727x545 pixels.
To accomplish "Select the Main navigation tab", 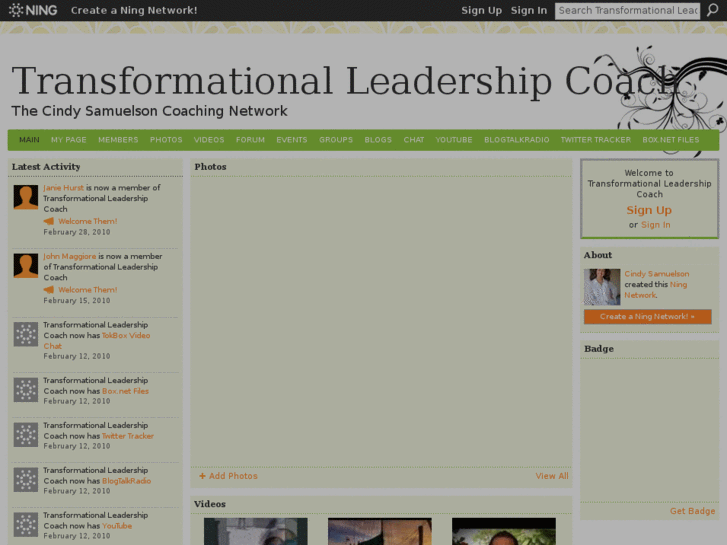I will point(29,140).
